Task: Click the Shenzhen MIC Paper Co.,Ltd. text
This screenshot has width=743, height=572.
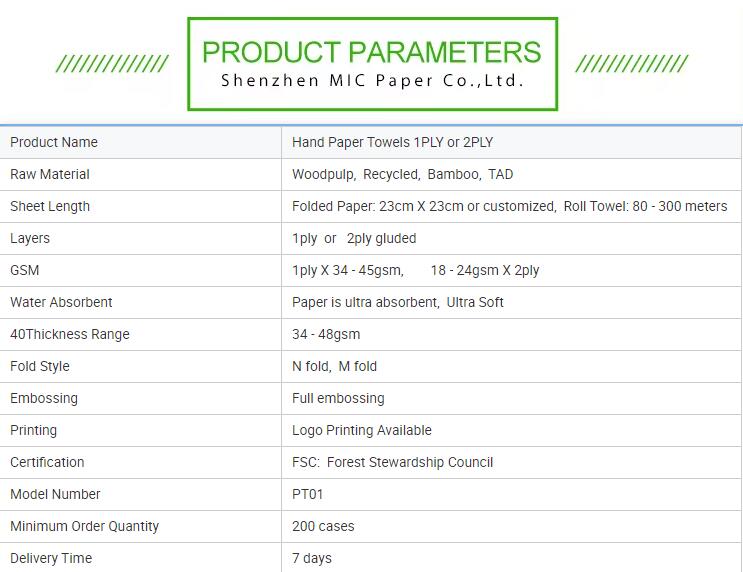Action: tap(372, 81)
